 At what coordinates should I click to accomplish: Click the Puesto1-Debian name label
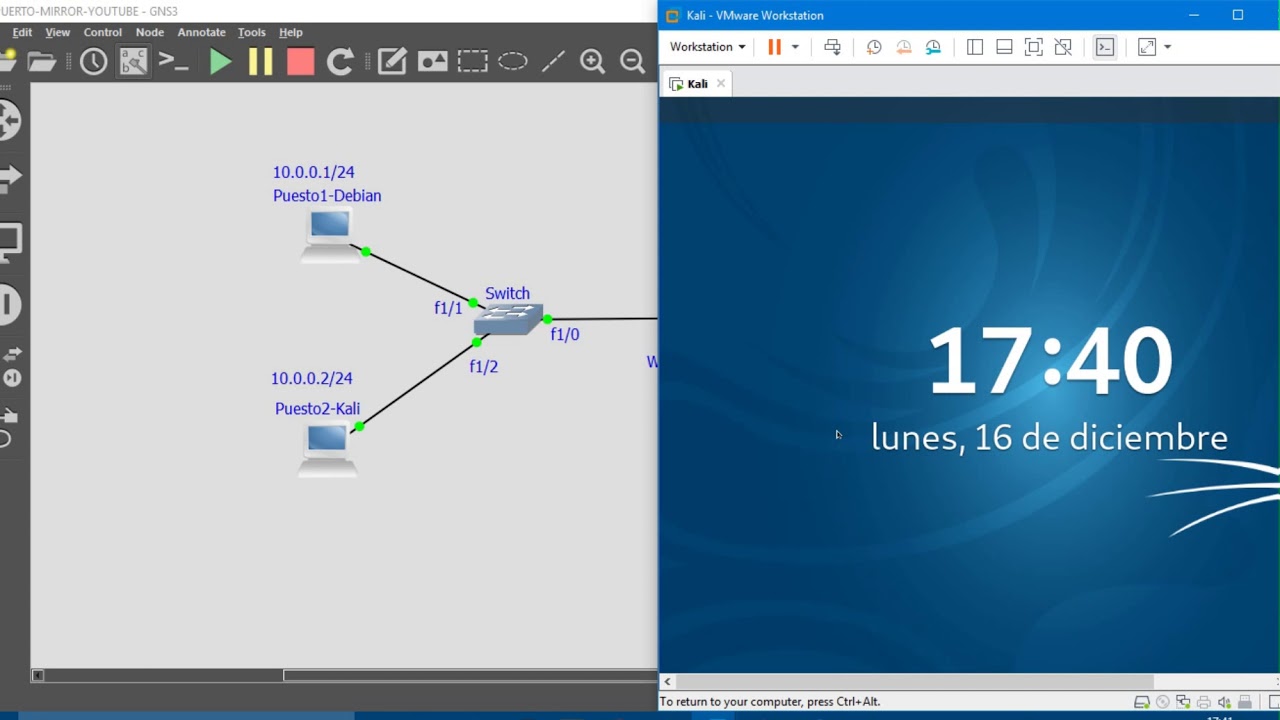pyautogui.click(x=327, y=196)
